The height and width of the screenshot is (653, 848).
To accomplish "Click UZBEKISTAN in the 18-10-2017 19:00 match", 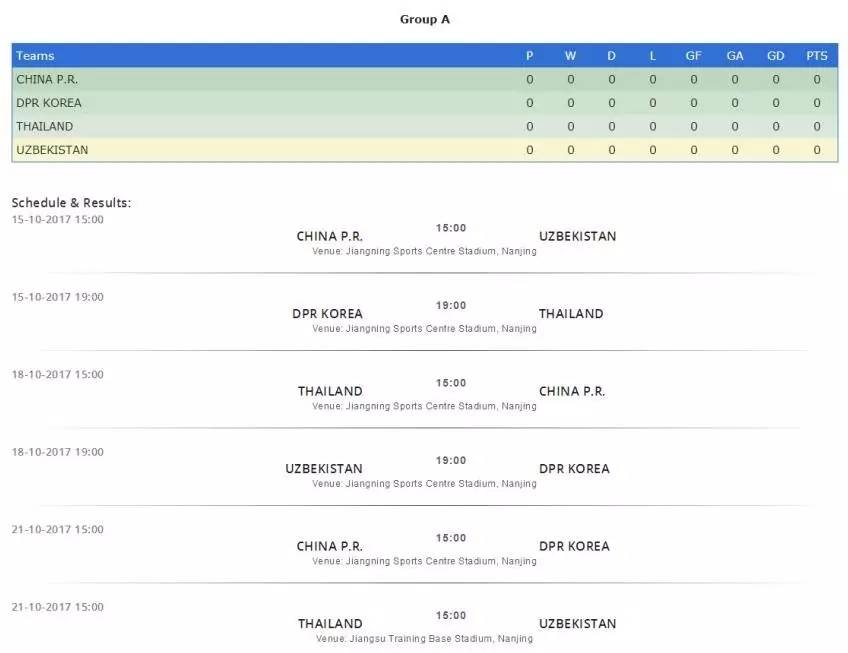I will (x=324, y=469).
